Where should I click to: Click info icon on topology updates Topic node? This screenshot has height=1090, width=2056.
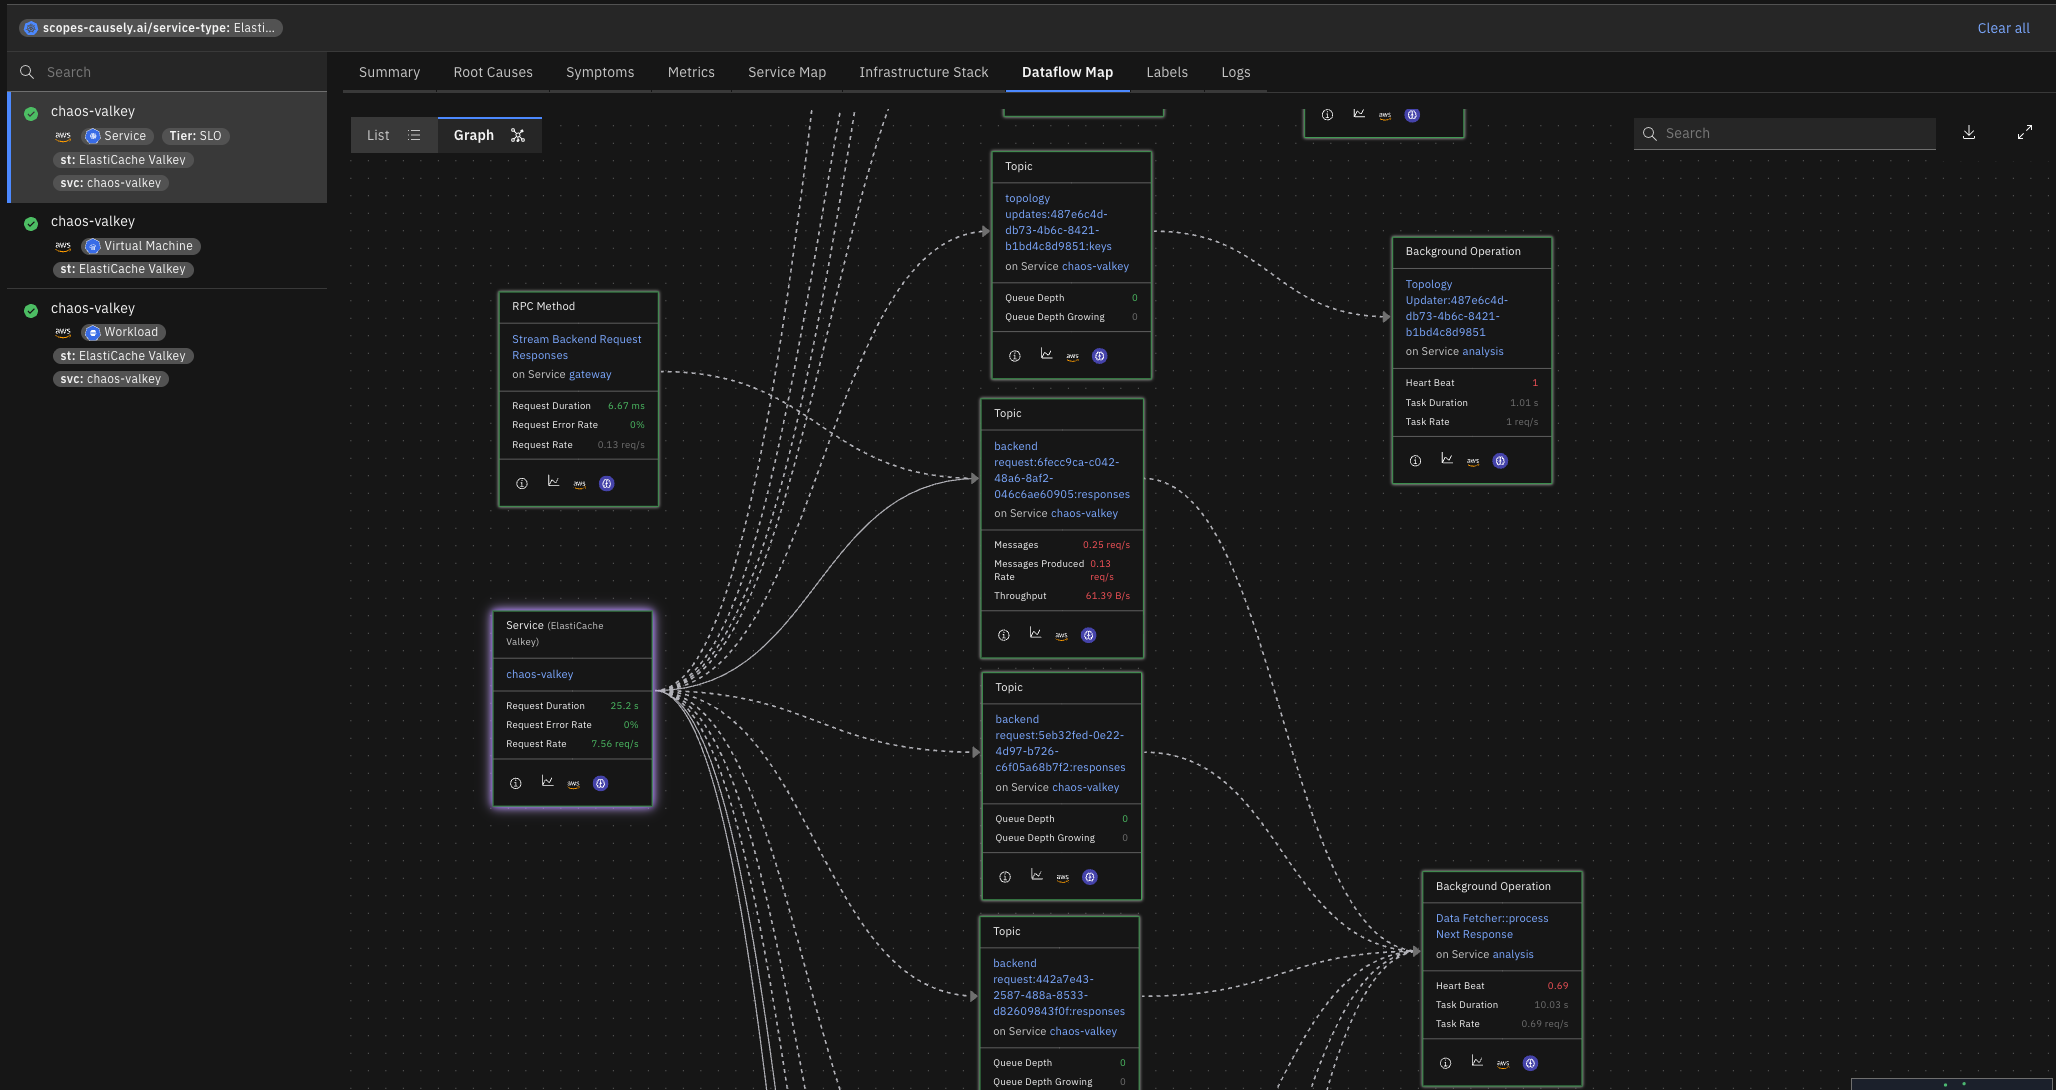pos(1015,356)
